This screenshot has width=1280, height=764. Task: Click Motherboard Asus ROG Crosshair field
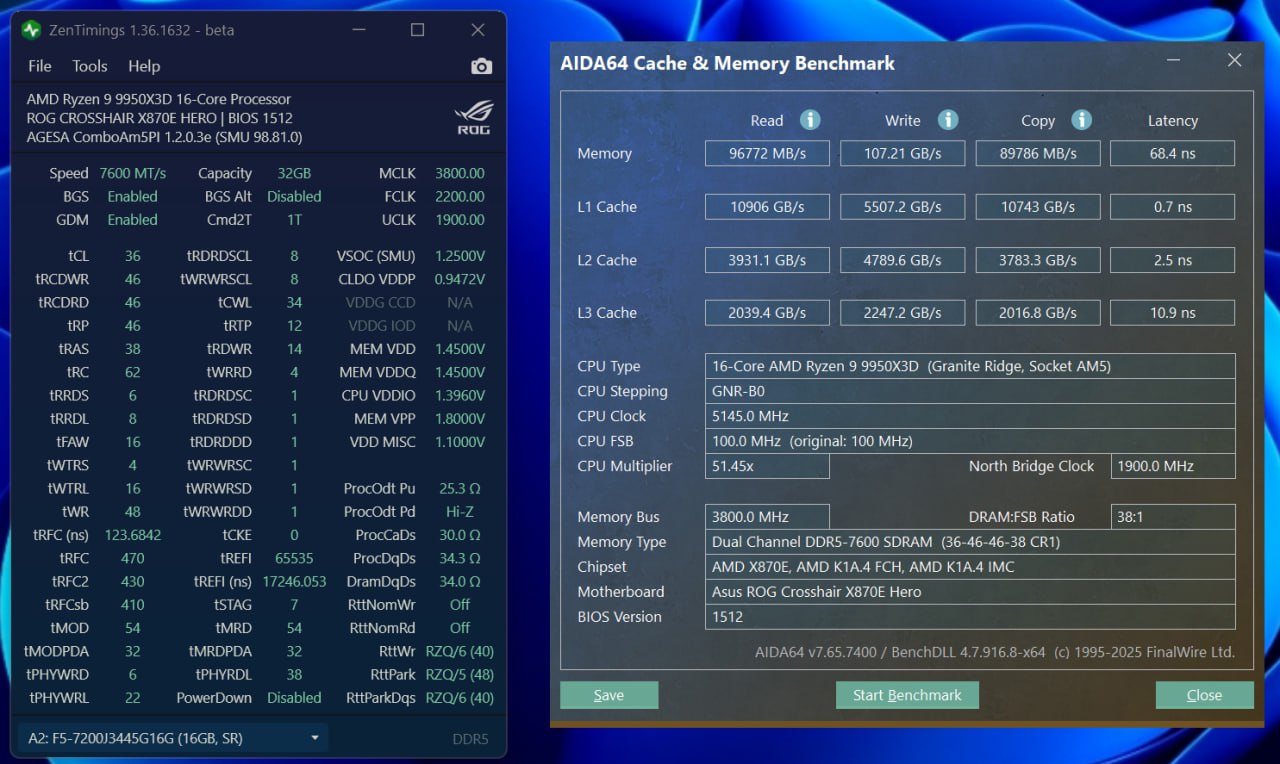[970, 592]
